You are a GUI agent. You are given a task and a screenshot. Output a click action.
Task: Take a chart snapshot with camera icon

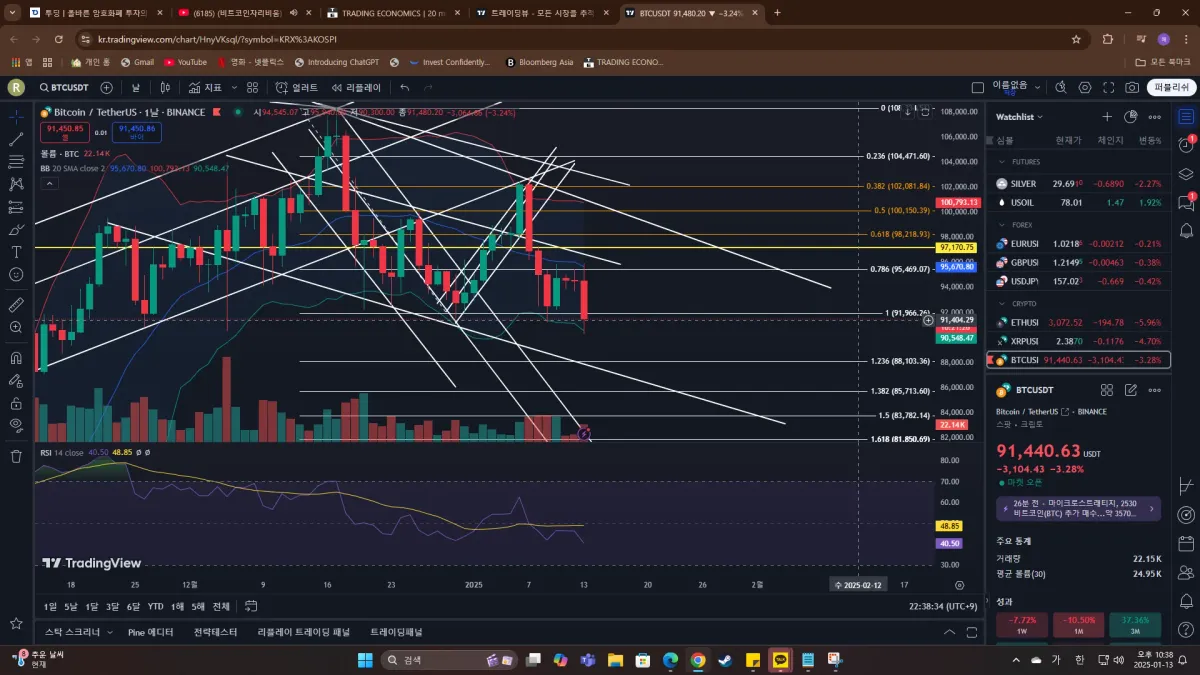(x=1132, y=88)
